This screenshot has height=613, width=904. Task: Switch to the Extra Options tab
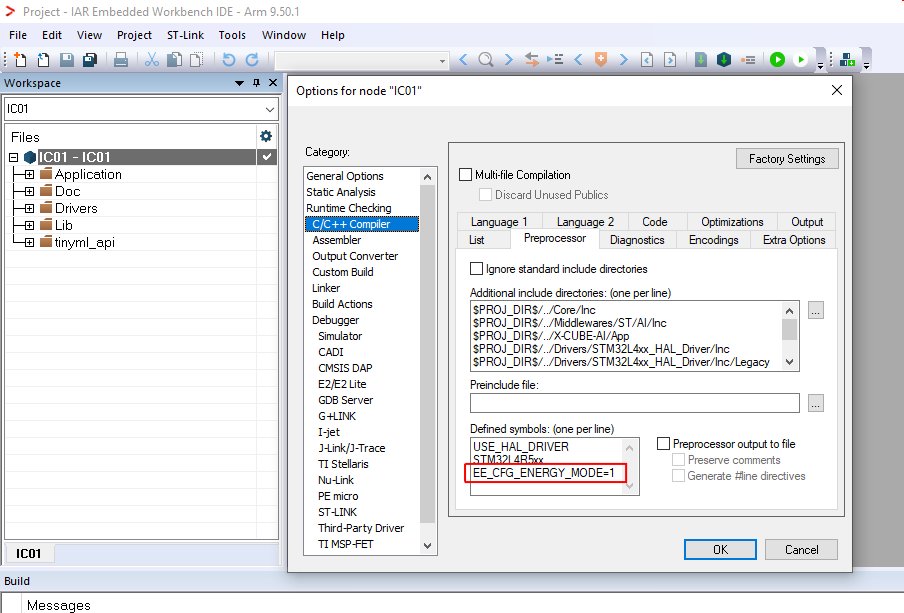[x=794, y=240]
